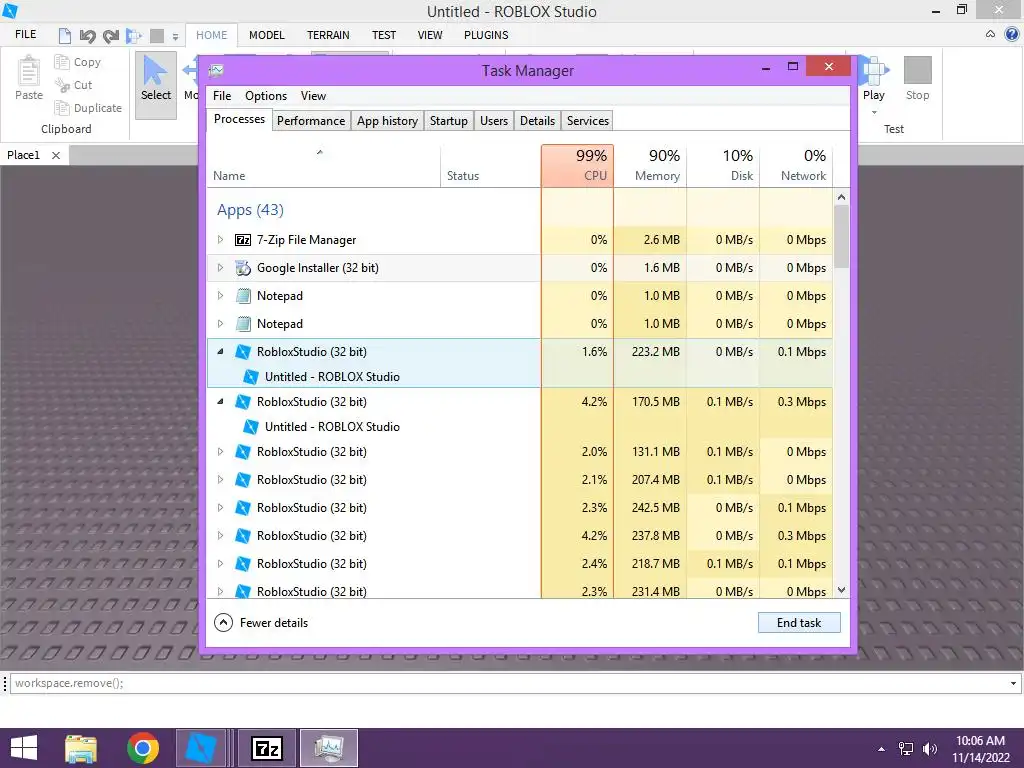Click the Stop button in Test group
The width and height of the screenshot is (1024, 768).
tap(918, 78)
